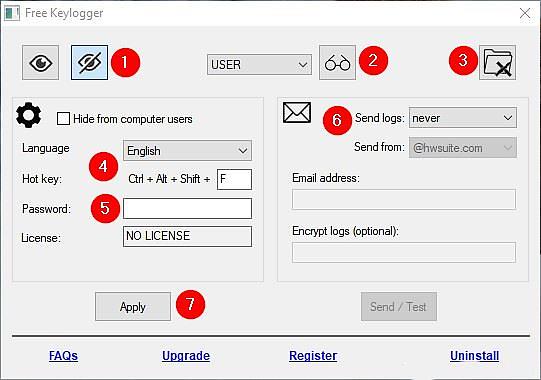Click the "Hide from computer users" label text
Viewport: 541px width, 380px height.
[x=133, y=119]
